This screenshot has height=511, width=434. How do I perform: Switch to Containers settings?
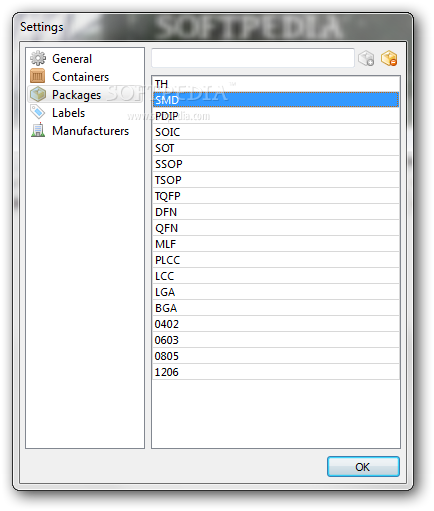pyautogui.click(x=85, y=77)
